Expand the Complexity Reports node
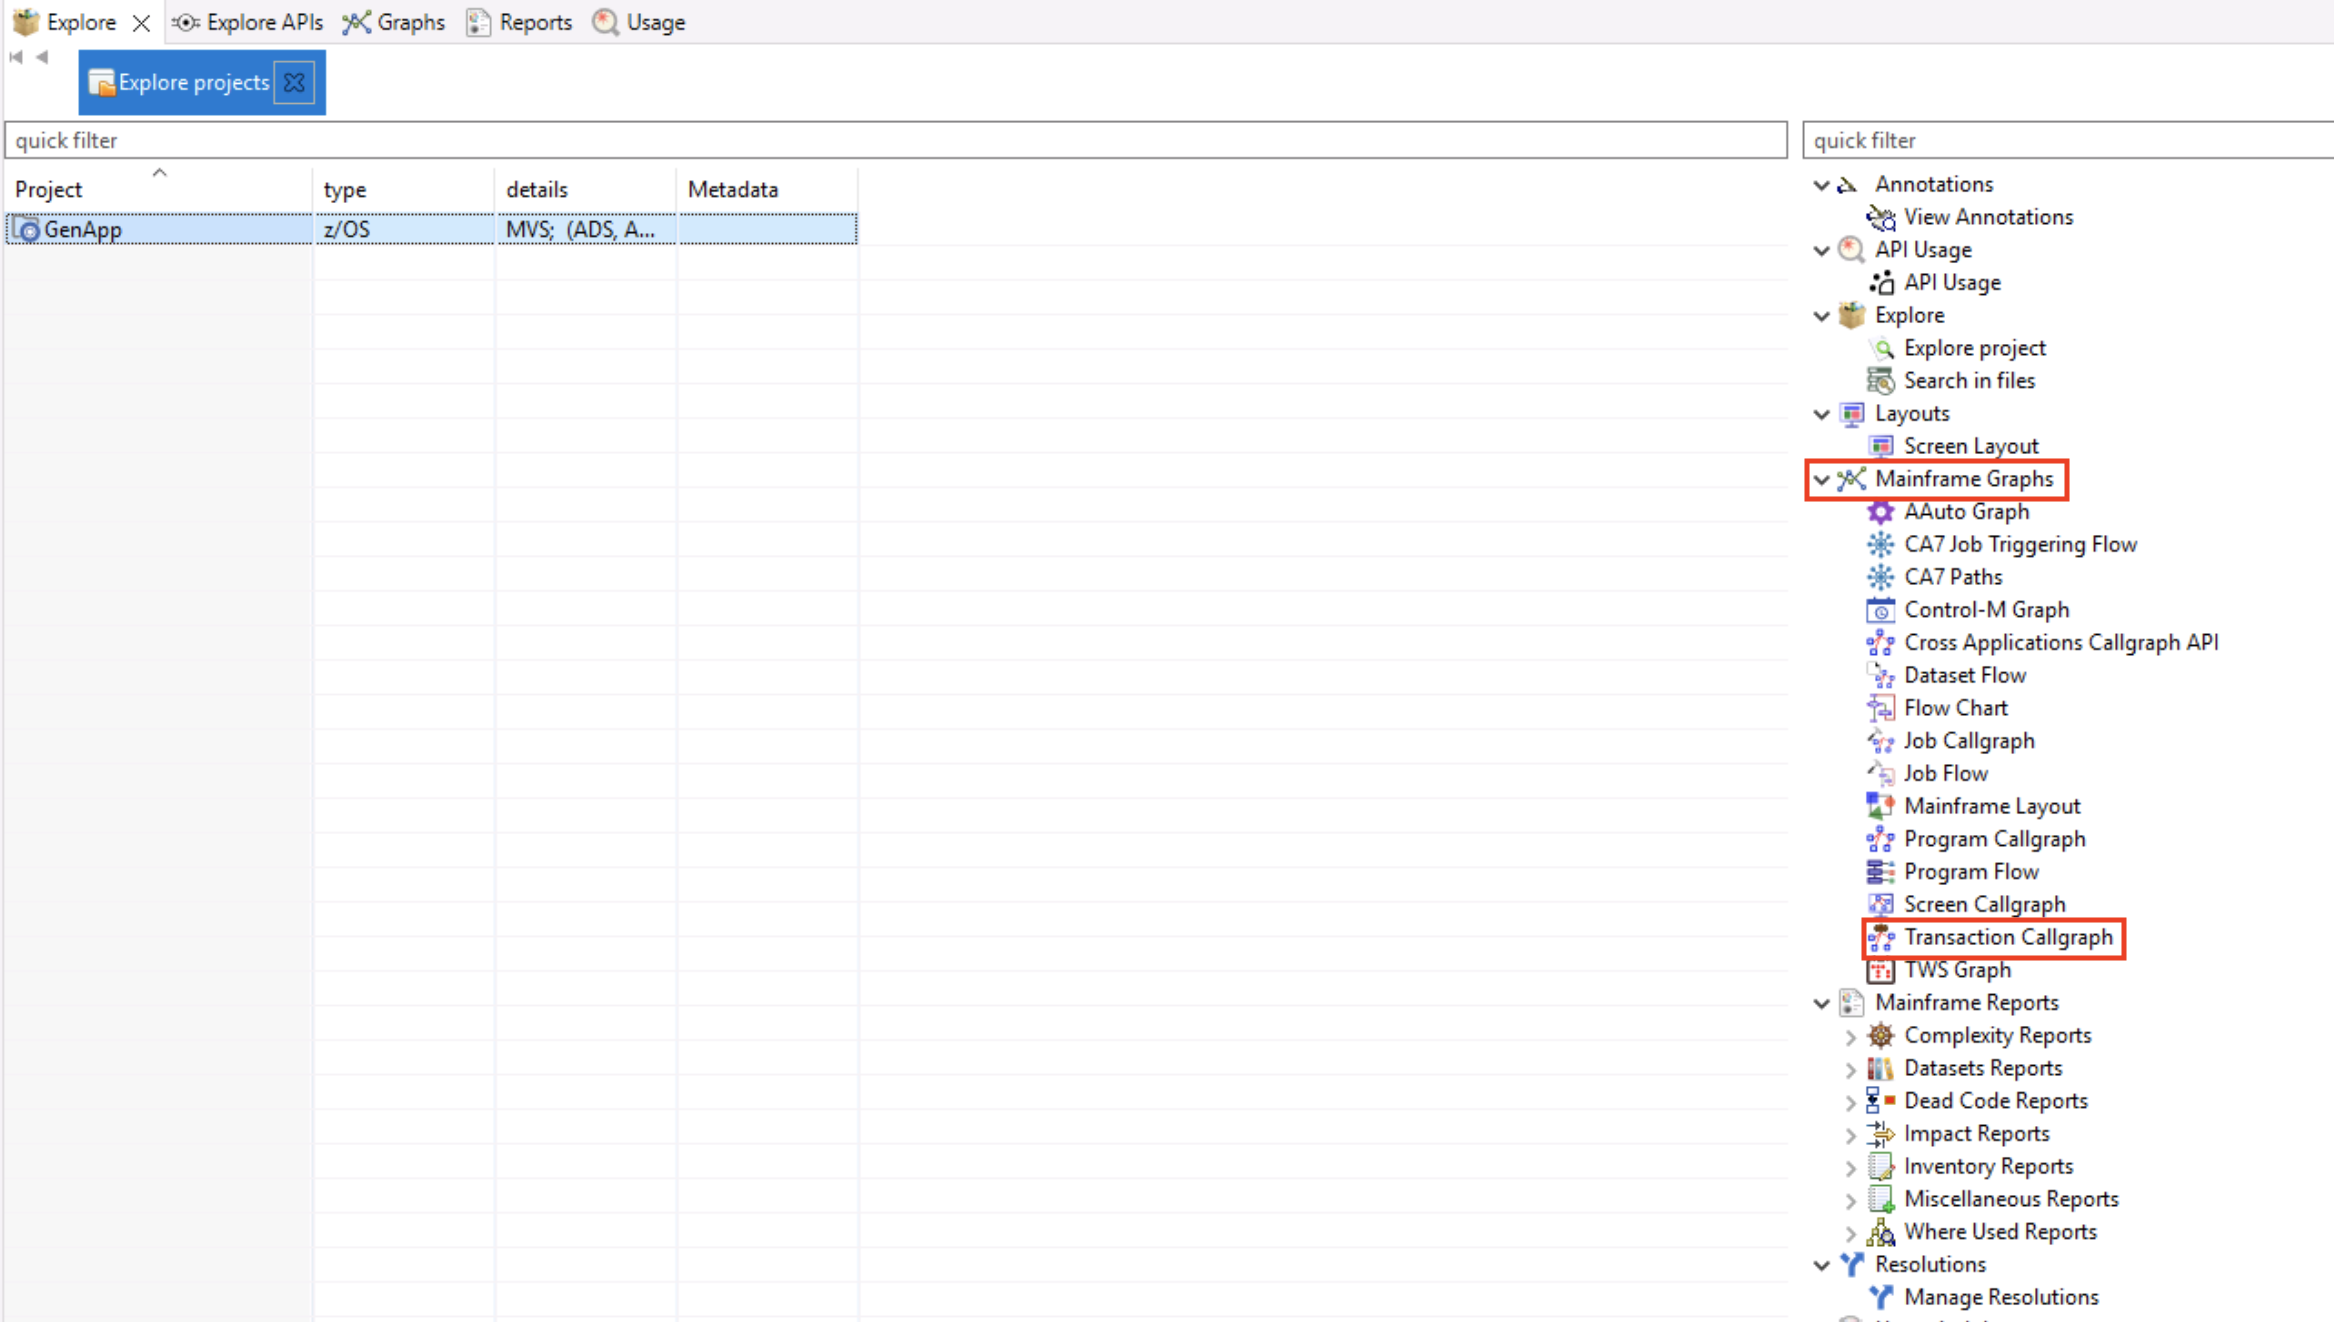 [x=1850, y=1036]
